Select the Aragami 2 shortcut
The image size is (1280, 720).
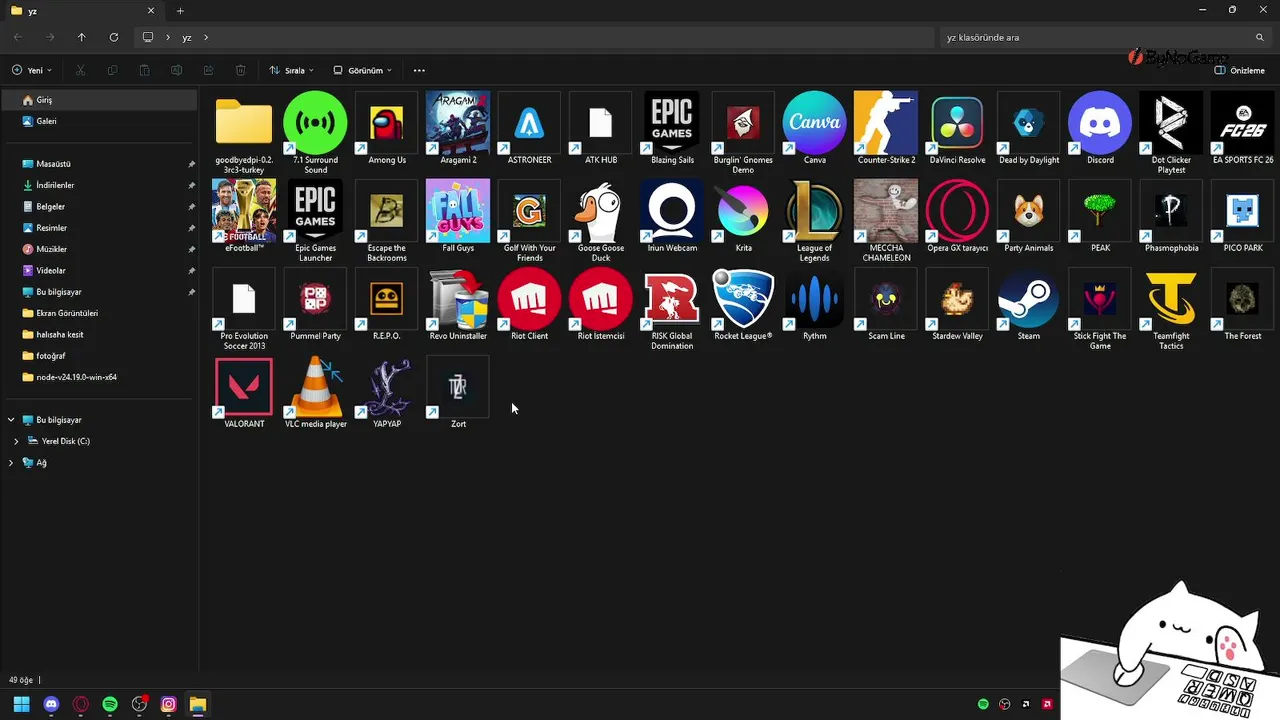click(x=458, y=129)
